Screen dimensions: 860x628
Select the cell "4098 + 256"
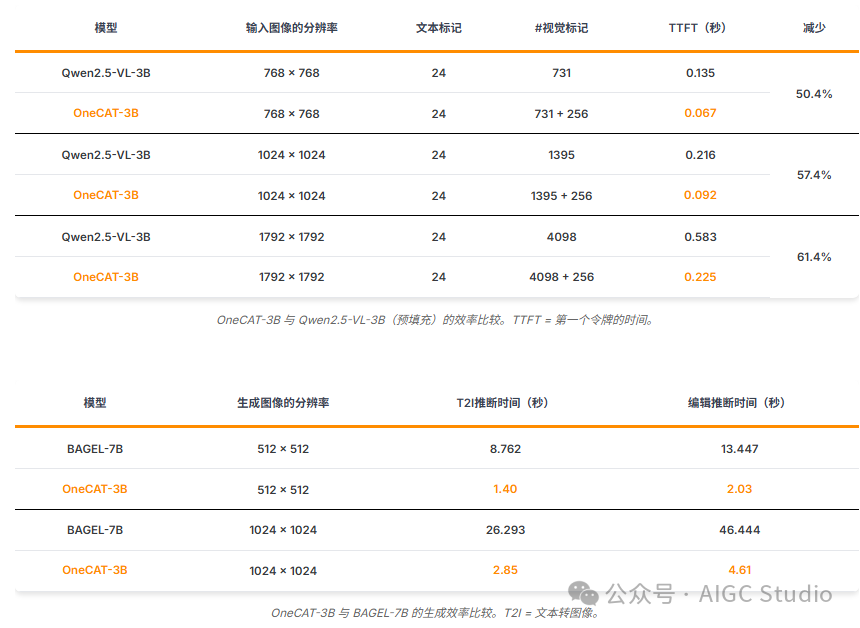point(561,277)
